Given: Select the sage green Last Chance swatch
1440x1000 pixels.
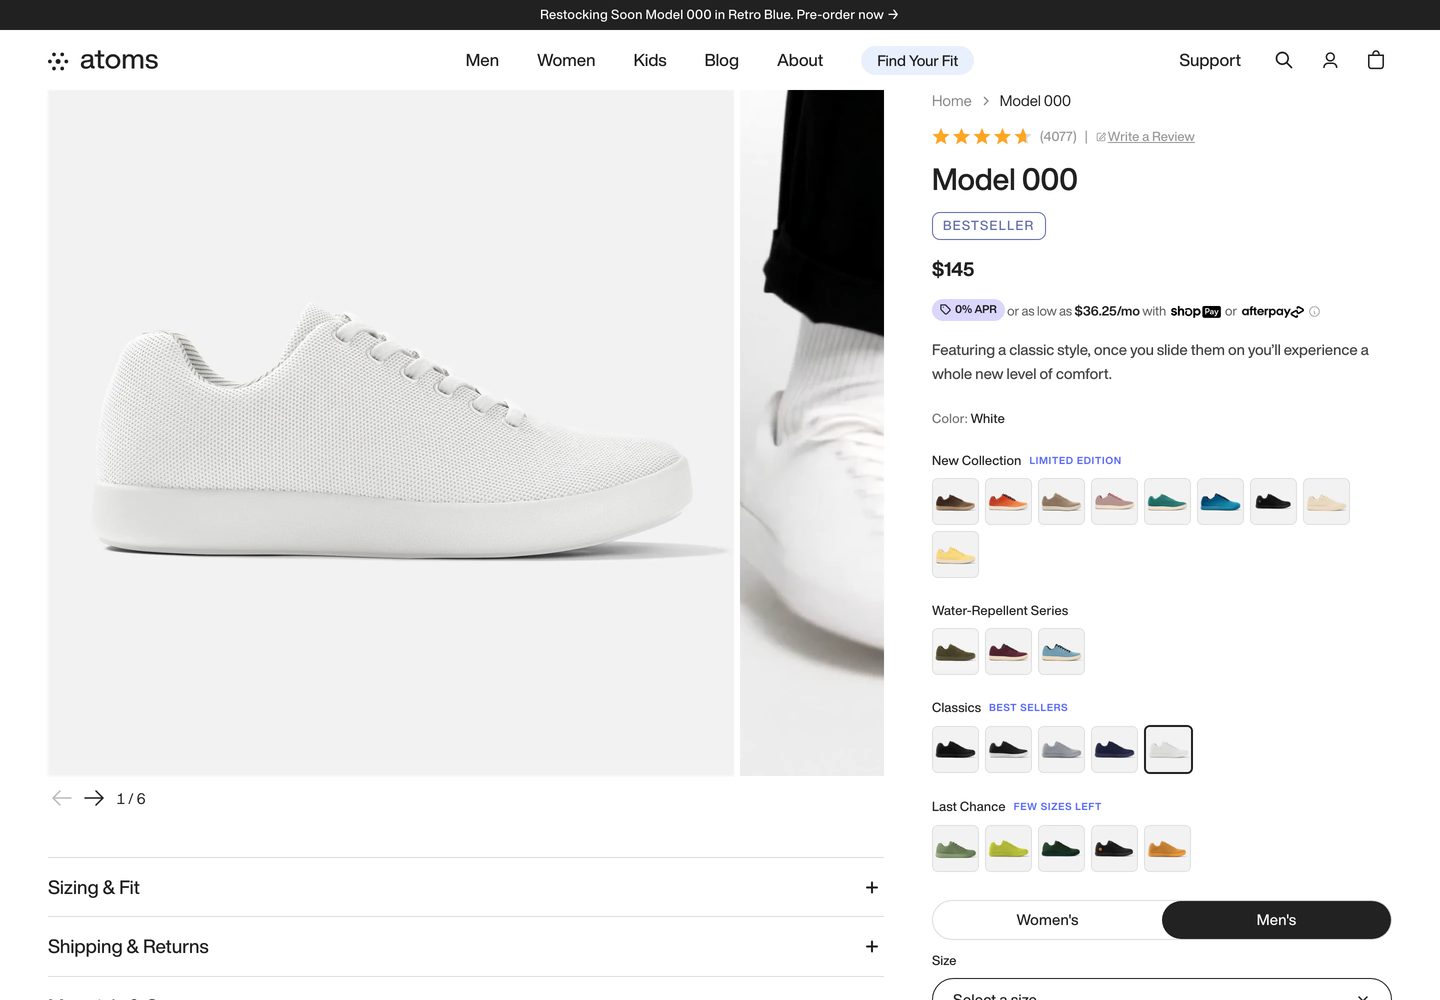Looking at the screenshot, I should click(955, 848).
